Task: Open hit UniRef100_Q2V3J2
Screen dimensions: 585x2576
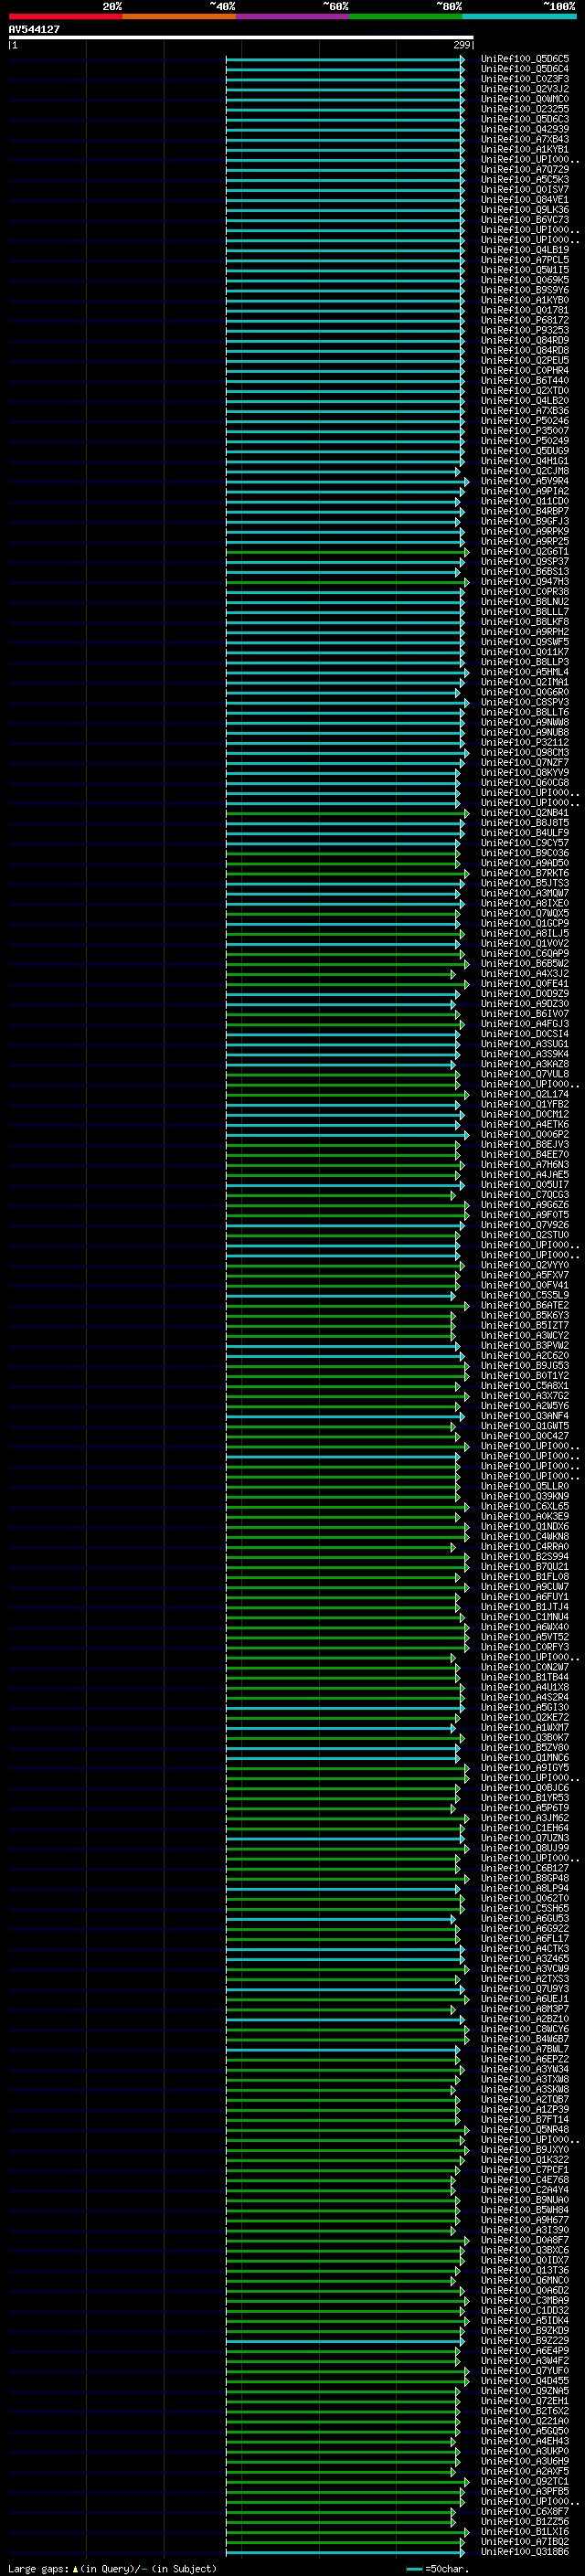Action: click(x=525, y=89)
